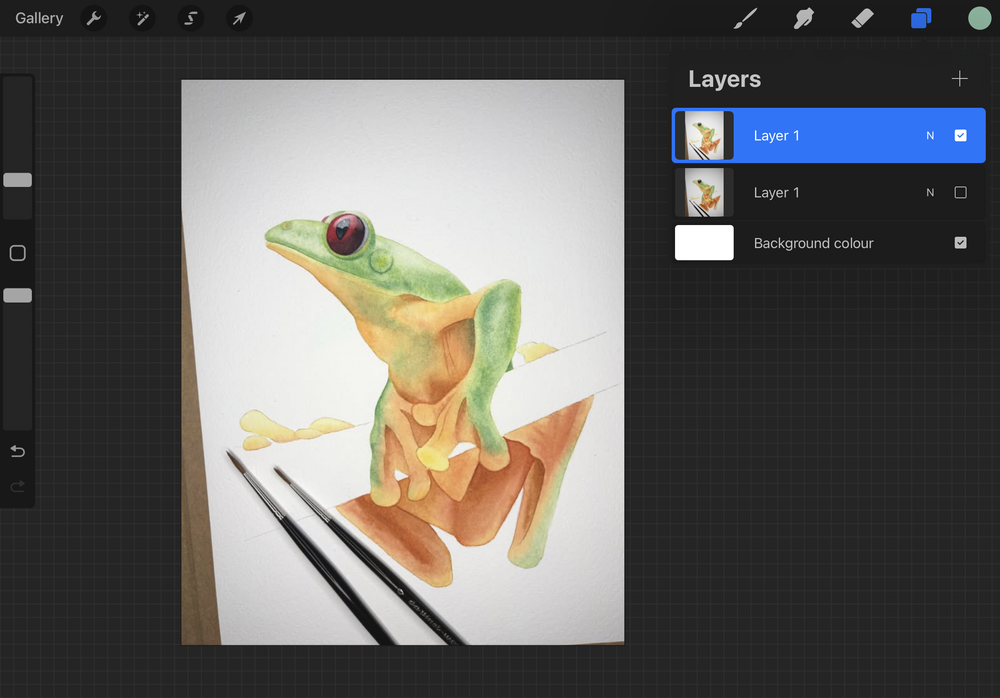Open the Adjustments magic wand menu
1000x698 pixels.
(142, 18)
